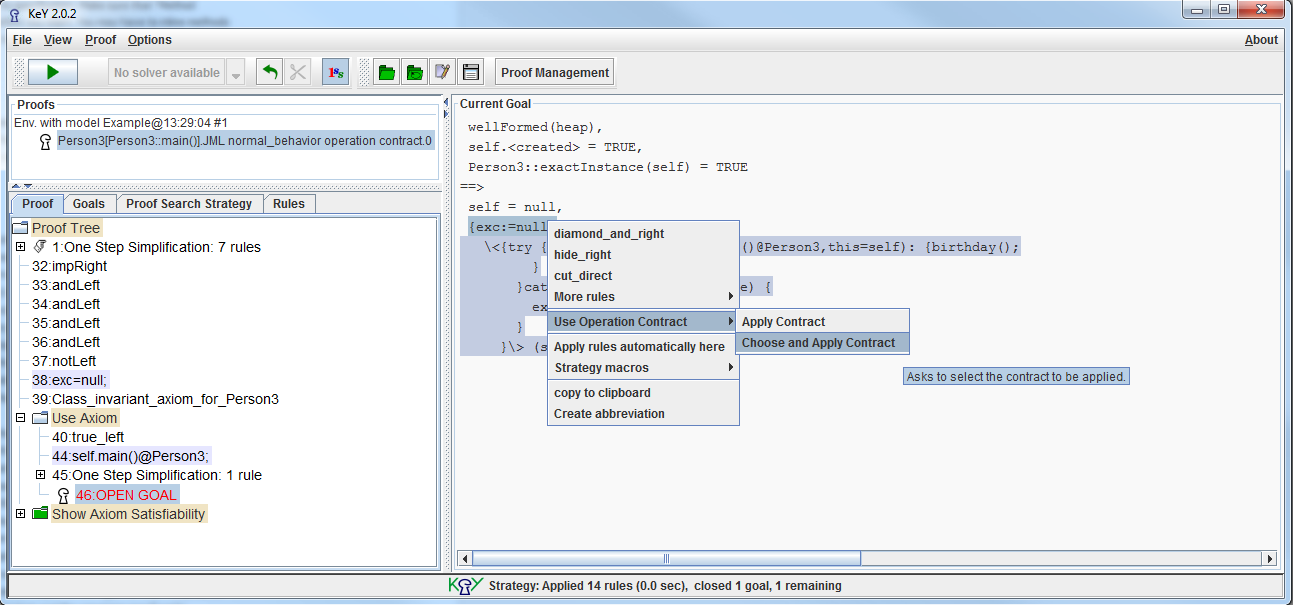1293x605 pixels.
Task: Select tree node 33:andLeft
Action: click(x=66, y=285)
